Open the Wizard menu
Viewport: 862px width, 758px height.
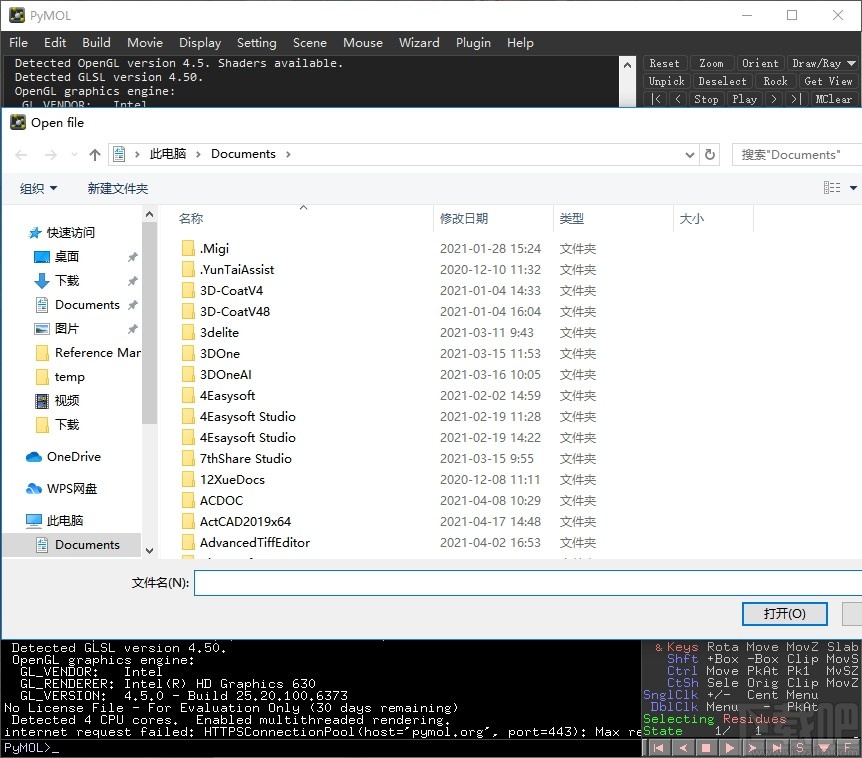tap(419, 42)
